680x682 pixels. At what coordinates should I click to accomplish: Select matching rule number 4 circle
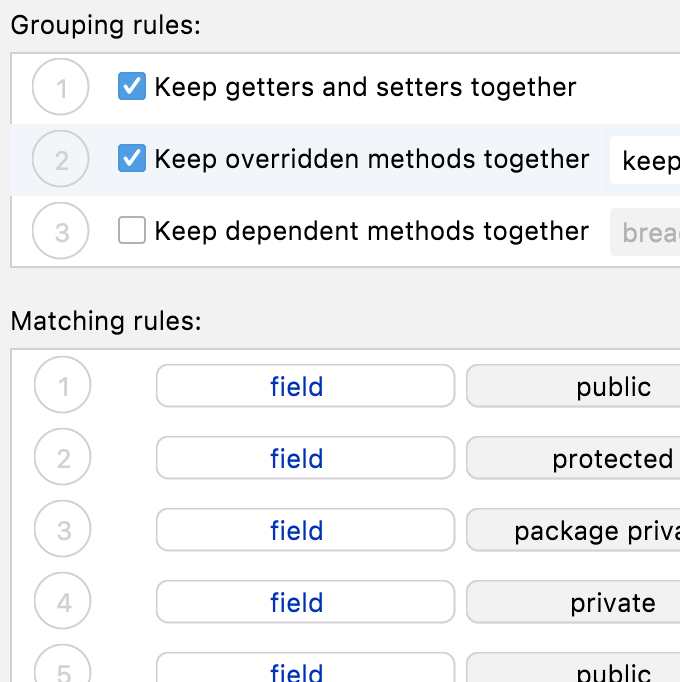(x=64, y=603)
